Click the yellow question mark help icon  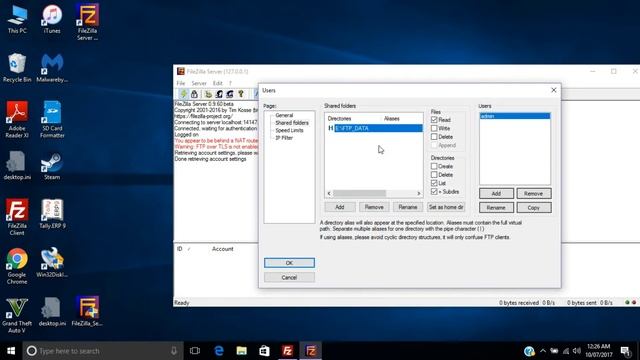tap(241, 94)
